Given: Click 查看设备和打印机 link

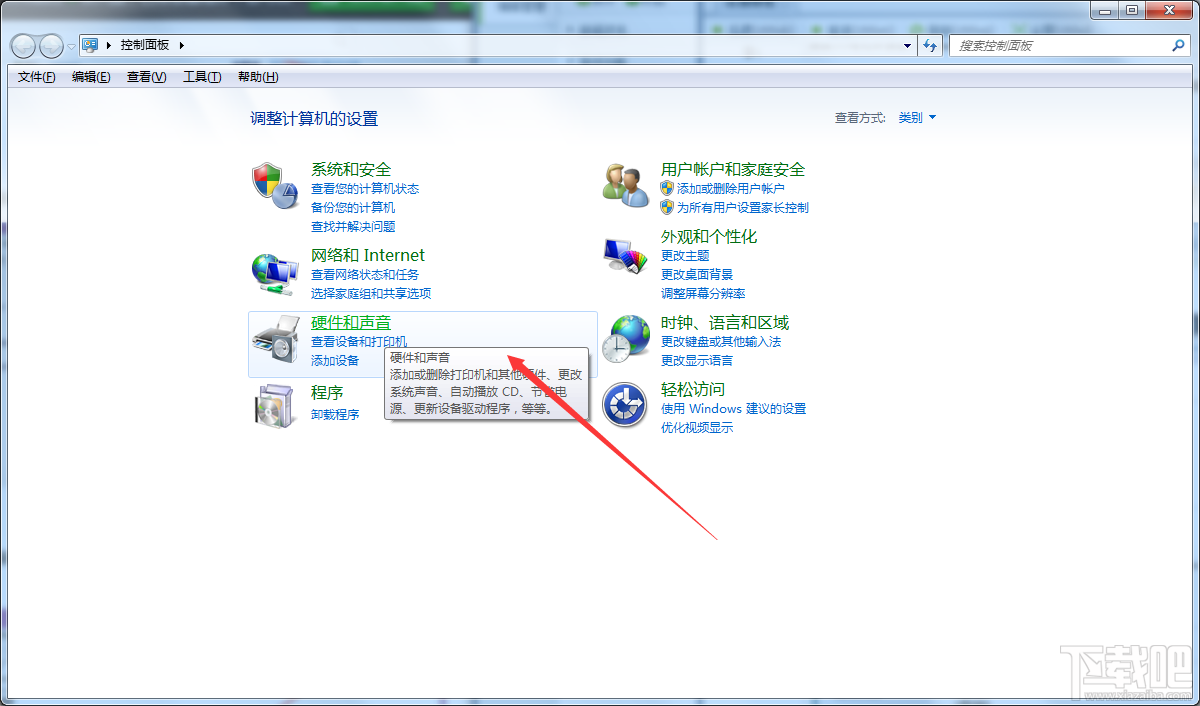Looking at the screenshot, I should [359, 341].
